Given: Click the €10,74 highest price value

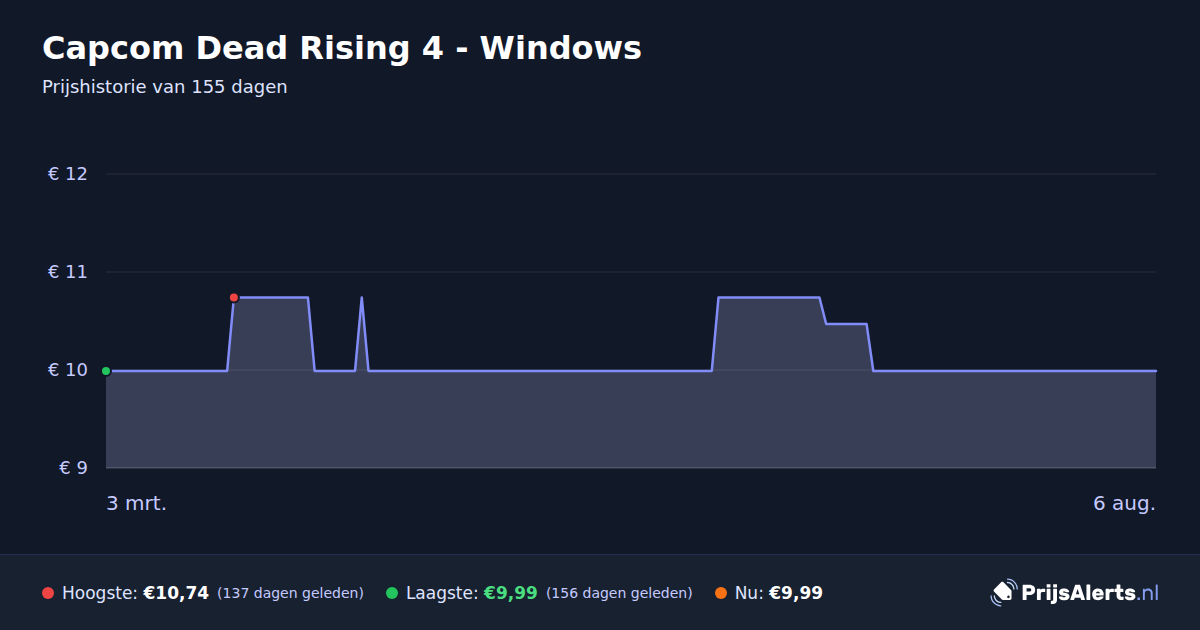Looking at the screenshot, I should [176, 593].
